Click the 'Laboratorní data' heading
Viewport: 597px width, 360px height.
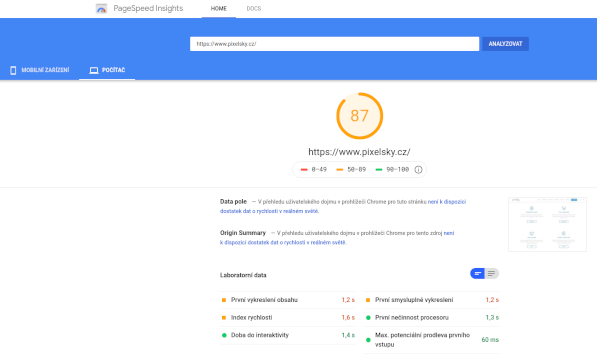pos(243,275)
